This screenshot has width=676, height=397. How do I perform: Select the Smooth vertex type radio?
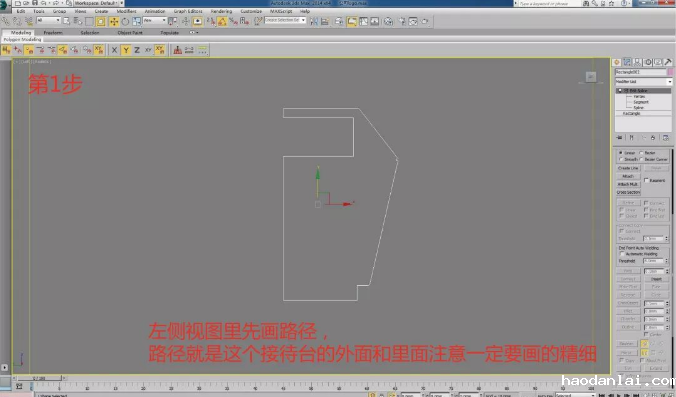point(621,159)
